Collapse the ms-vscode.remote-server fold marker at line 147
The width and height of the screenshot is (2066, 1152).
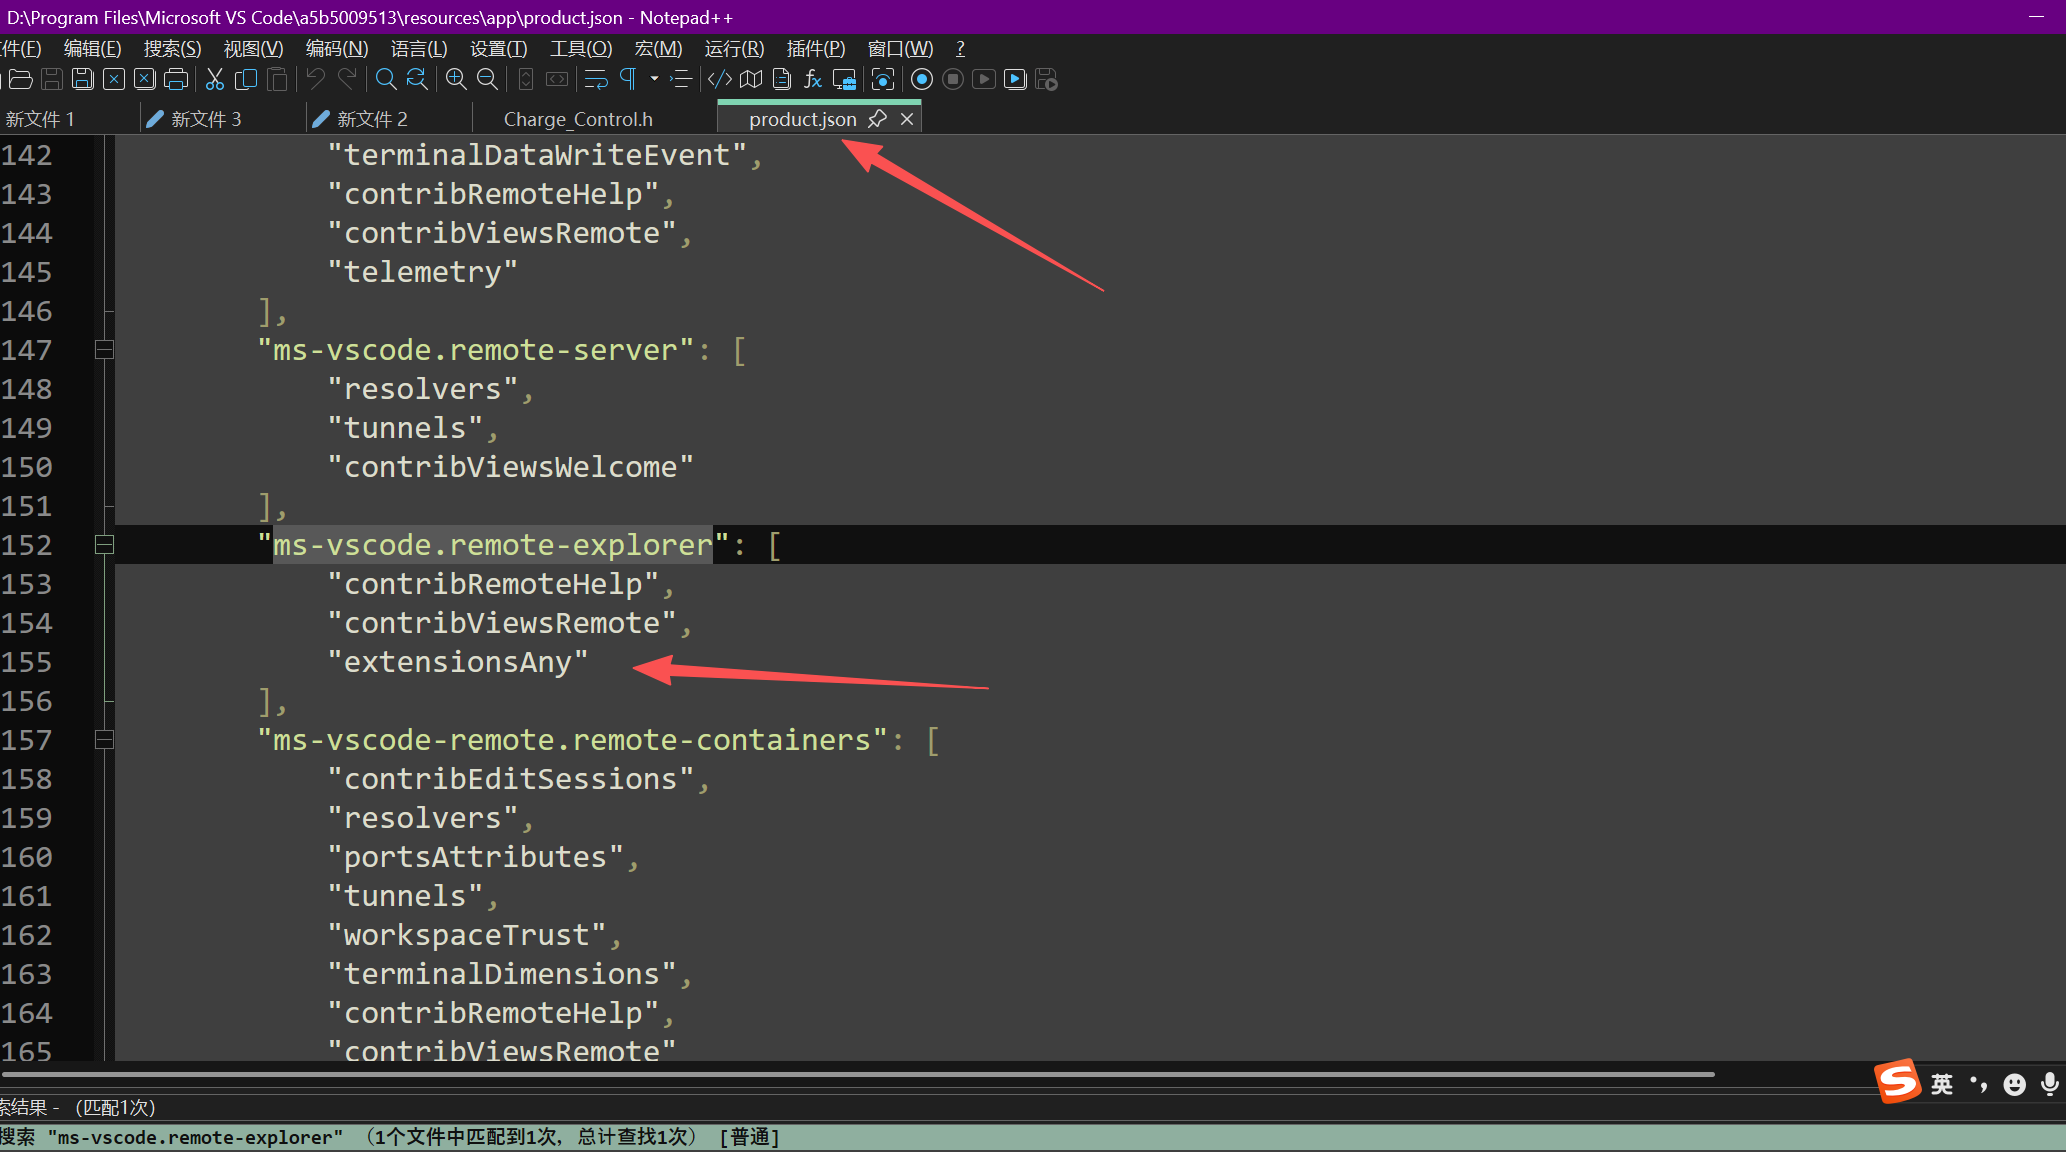104,350
